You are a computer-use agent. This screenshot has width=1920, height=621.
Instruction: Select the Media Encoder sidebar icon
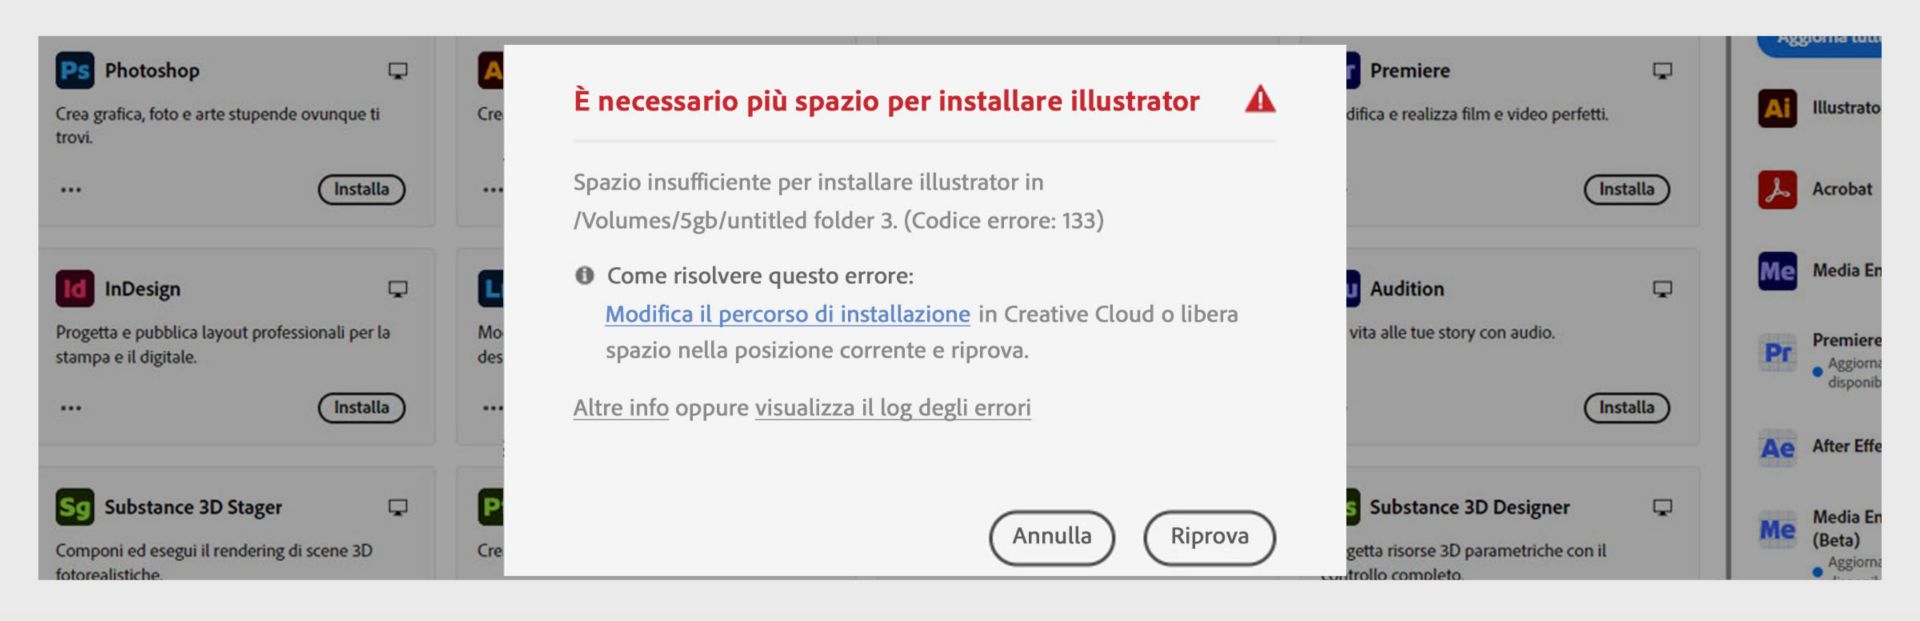[1776, 268]
